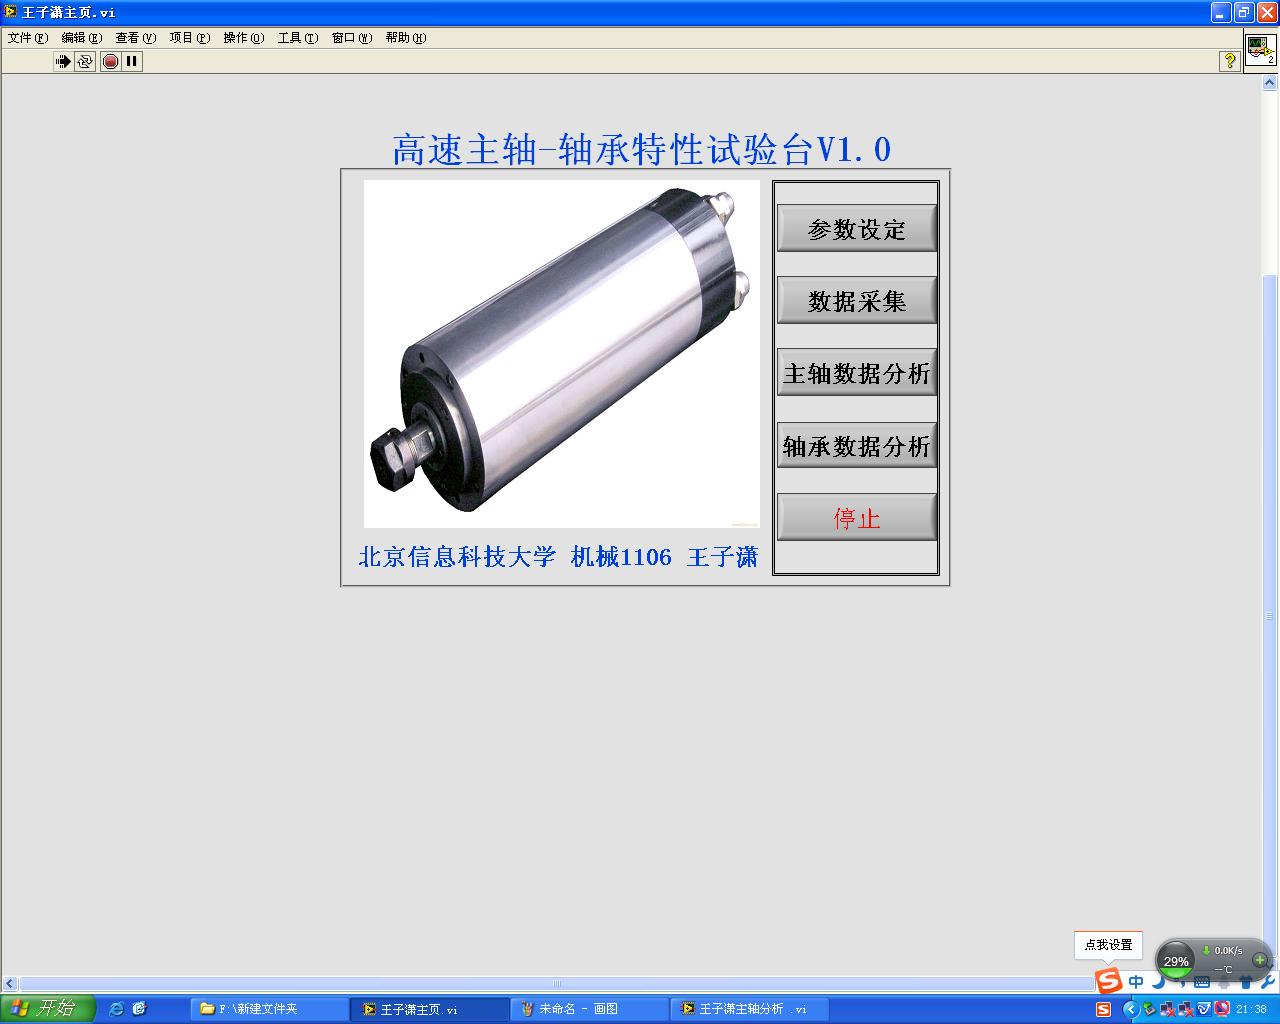
Task: Open the 编辑(E) menu
Action: click(x=82, y=38)
